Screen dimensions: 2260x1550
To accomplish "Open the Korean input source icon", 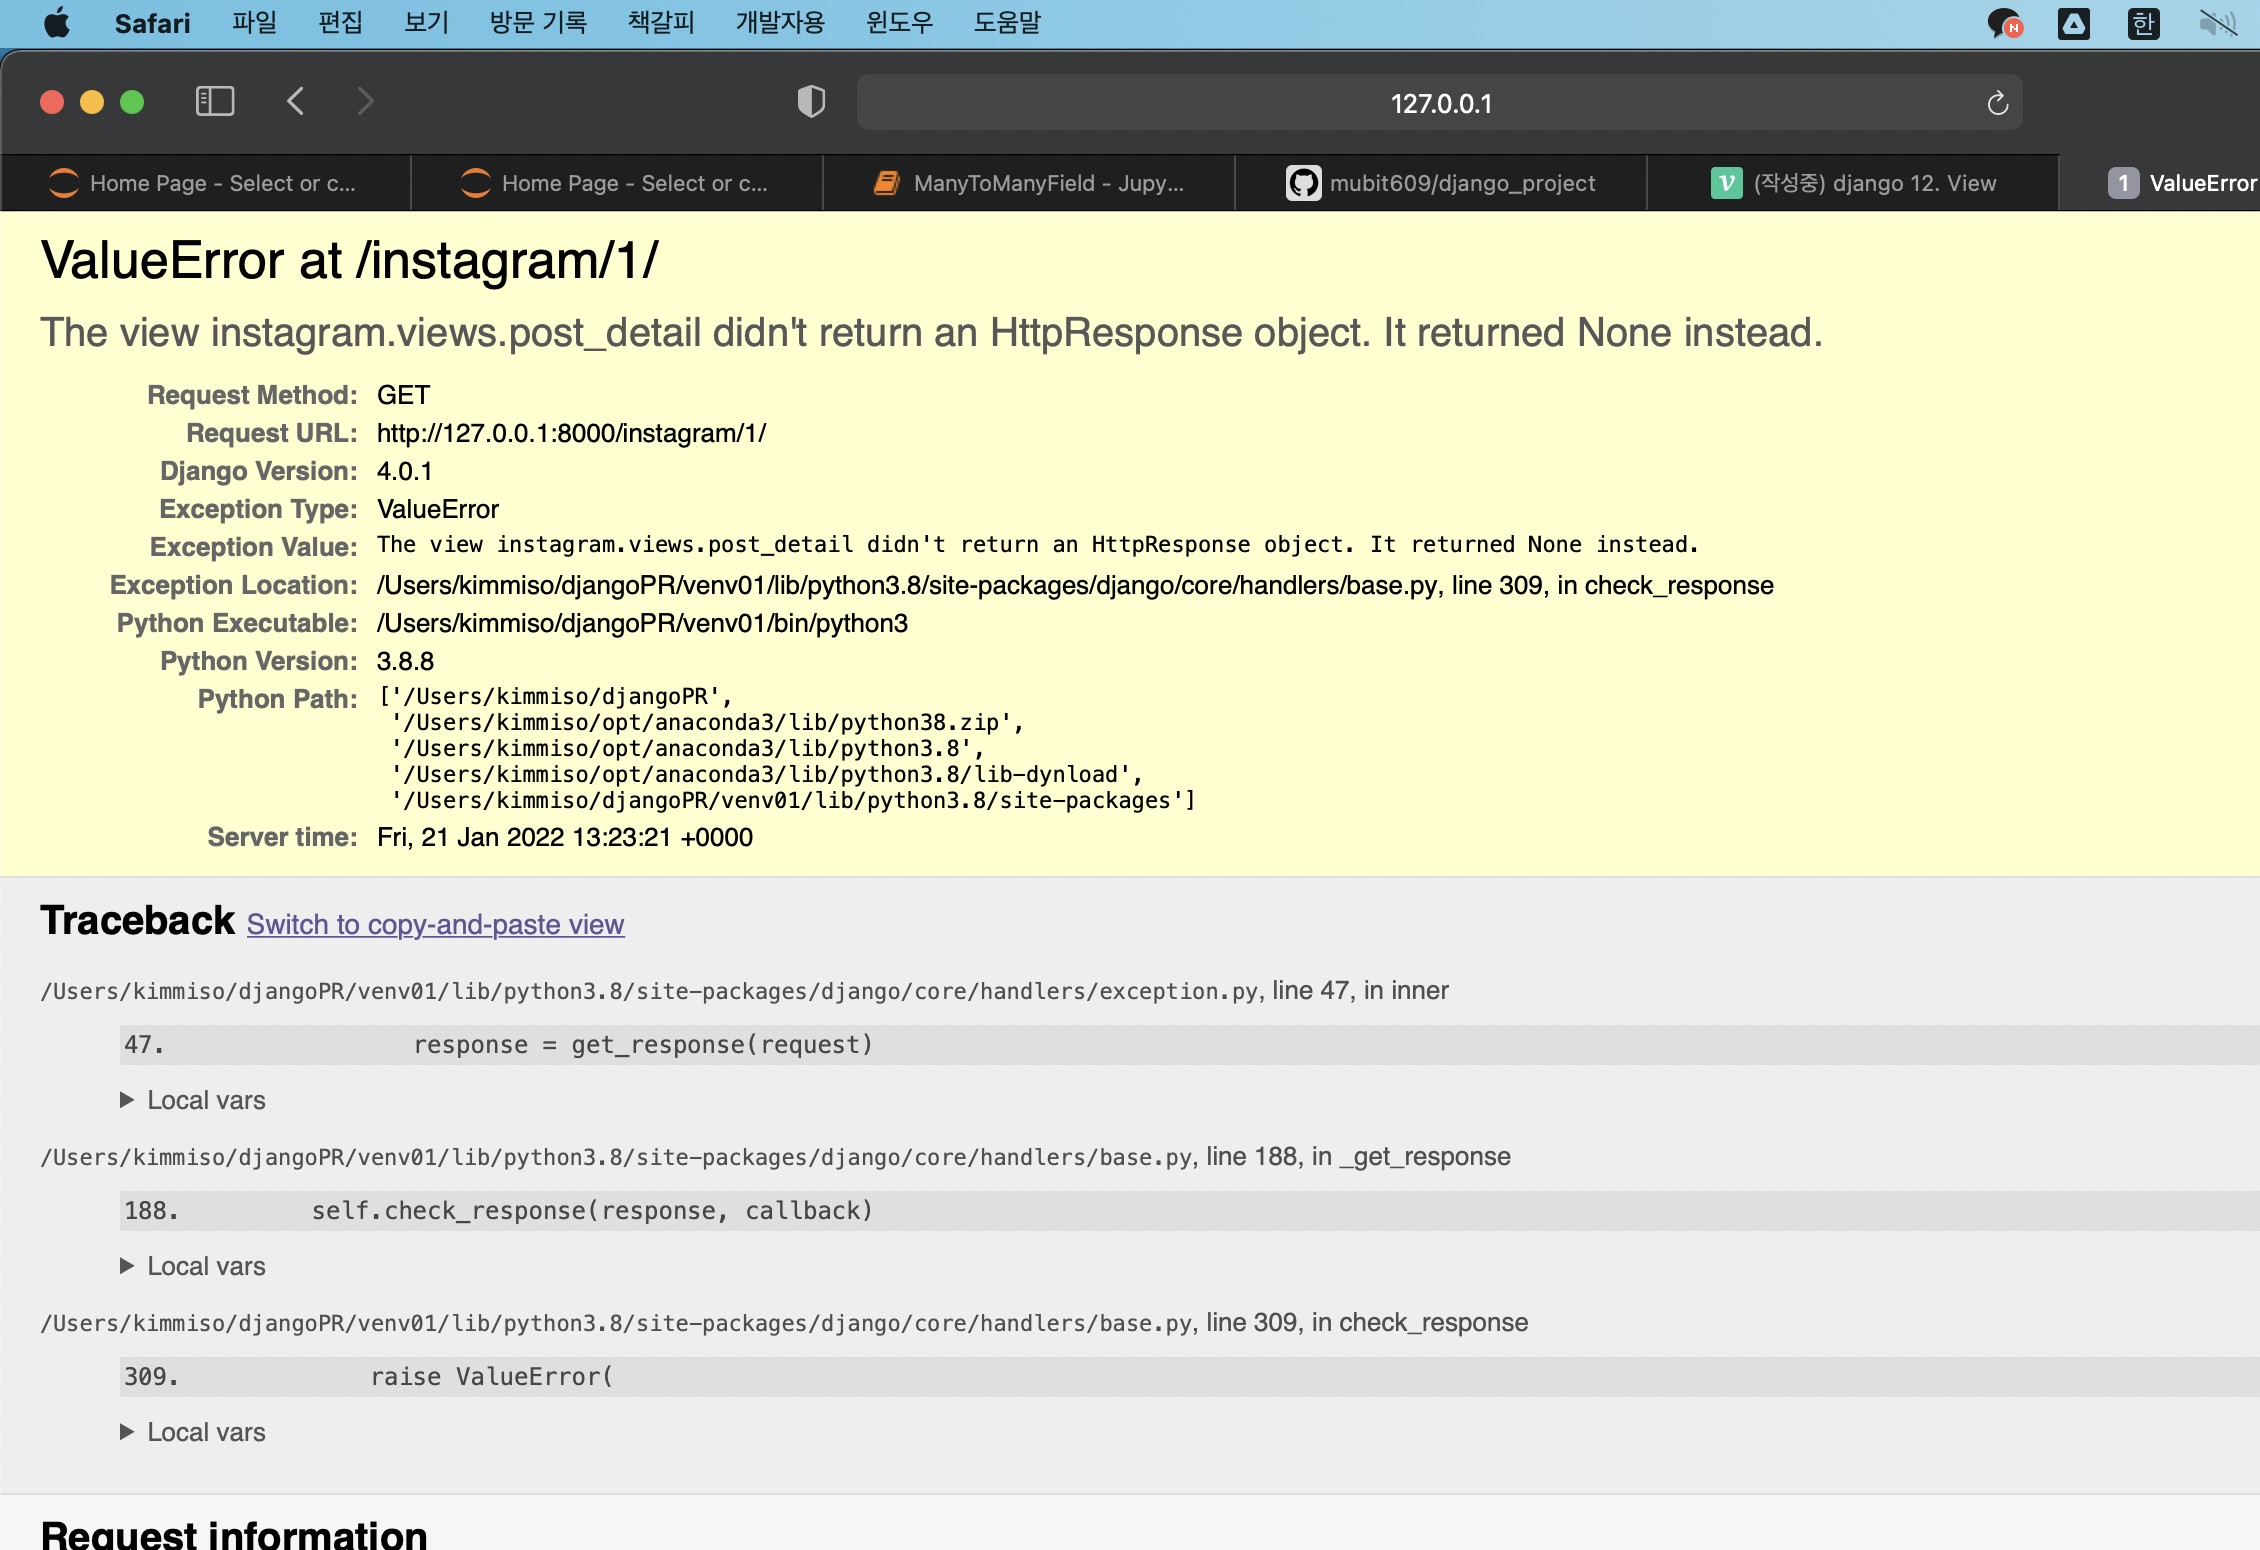I will (2143, 23).
